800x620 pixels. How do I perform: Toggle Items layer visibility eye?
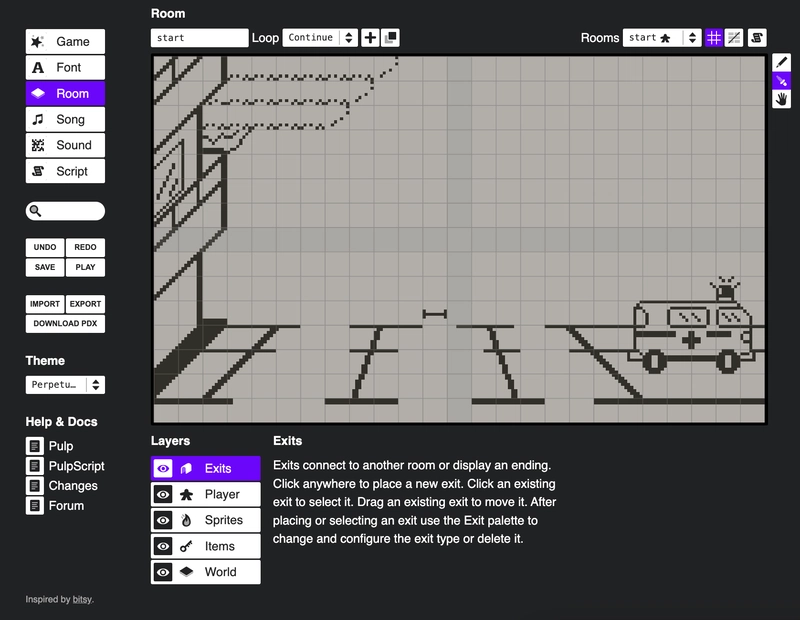point(163,546)
